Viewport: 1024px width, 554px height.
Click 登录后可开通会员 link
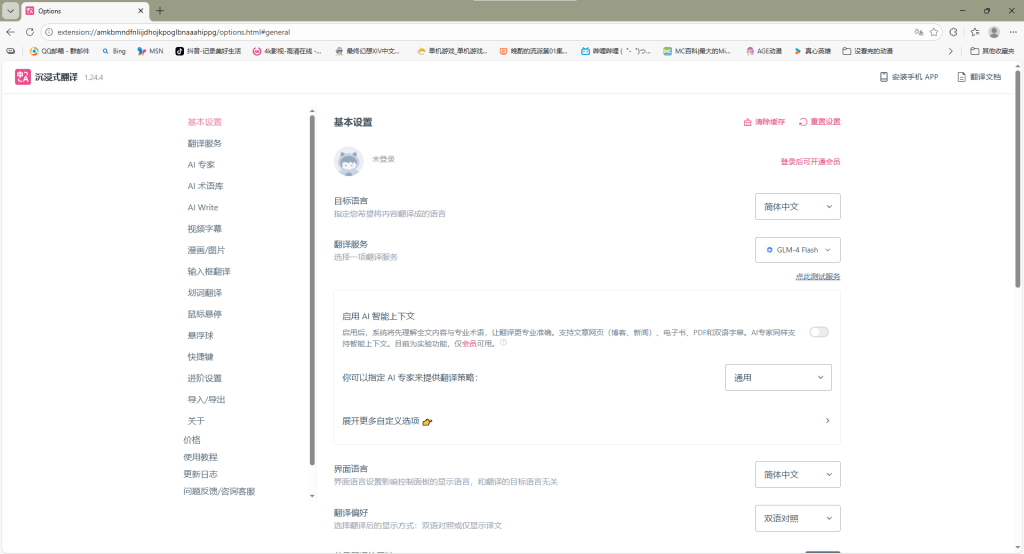click(810, 161)
